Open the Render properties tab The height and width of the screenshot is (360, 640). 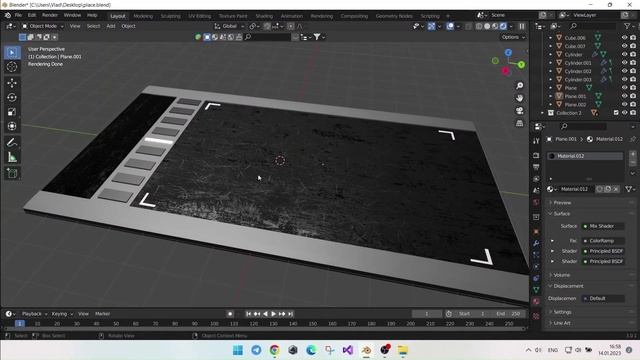pyautogui.click(x=536, y=156)
